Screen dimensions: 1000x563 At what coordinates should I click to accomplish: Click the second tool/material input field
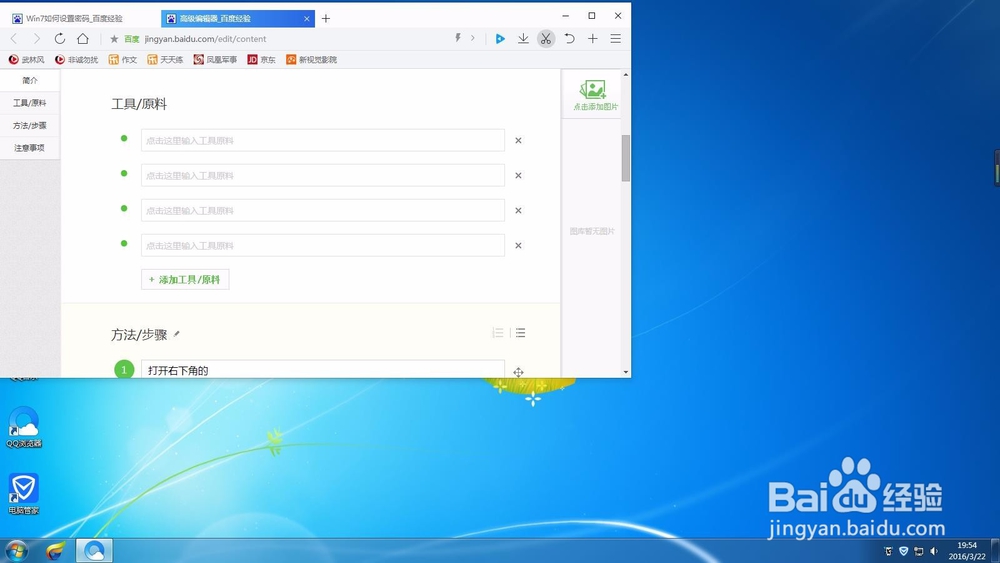coord(323,175)
